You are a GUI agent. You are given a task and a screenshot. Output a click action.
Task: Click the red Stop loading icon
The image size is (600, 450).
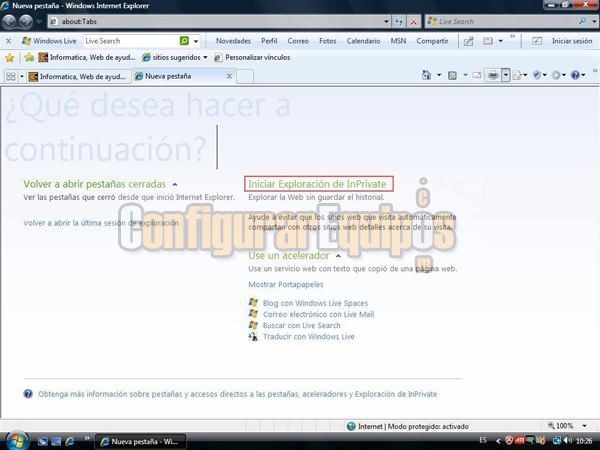pos(414,21)
